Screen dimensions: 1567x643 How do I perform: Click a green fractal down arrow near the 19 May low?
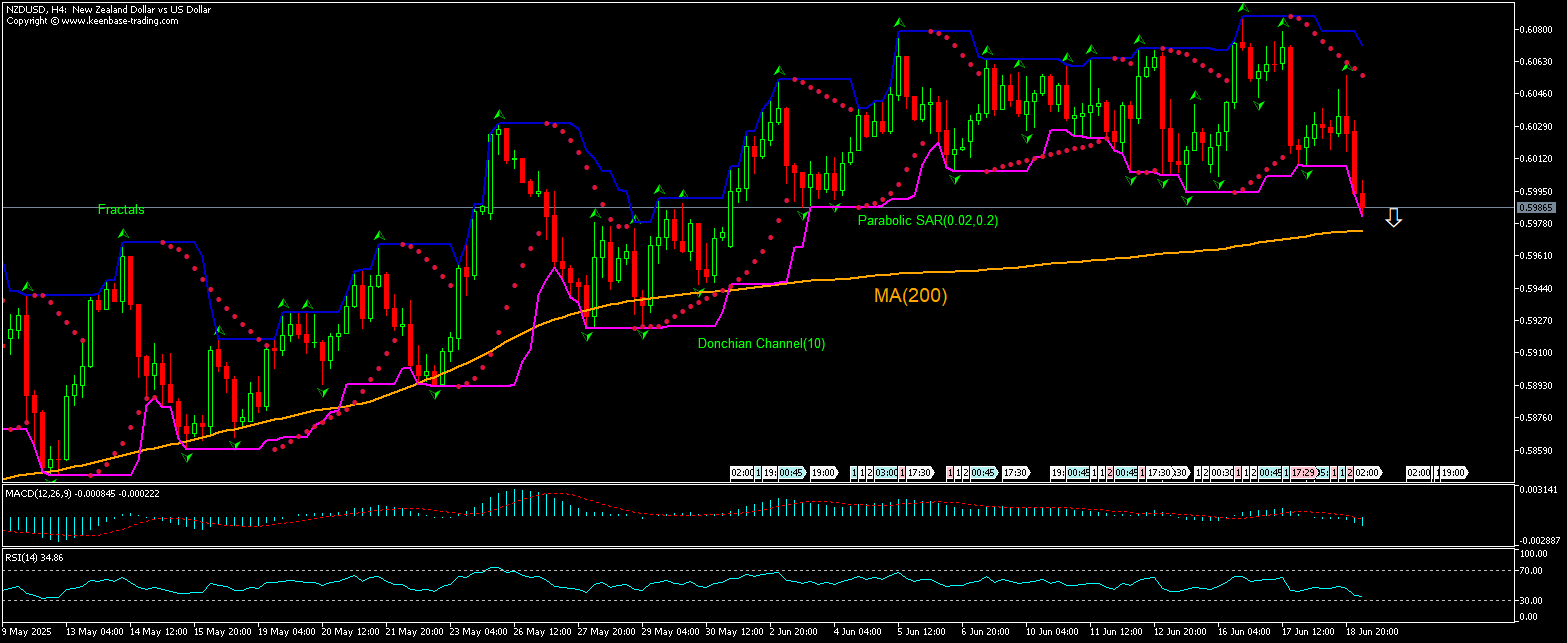234,444
